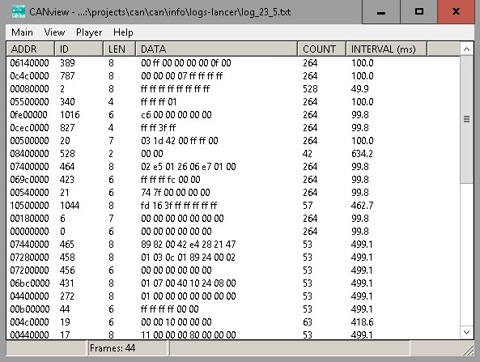The image size is (480, 362).
Task: Select row with address 08400000
Action: (x=233, y=154)
